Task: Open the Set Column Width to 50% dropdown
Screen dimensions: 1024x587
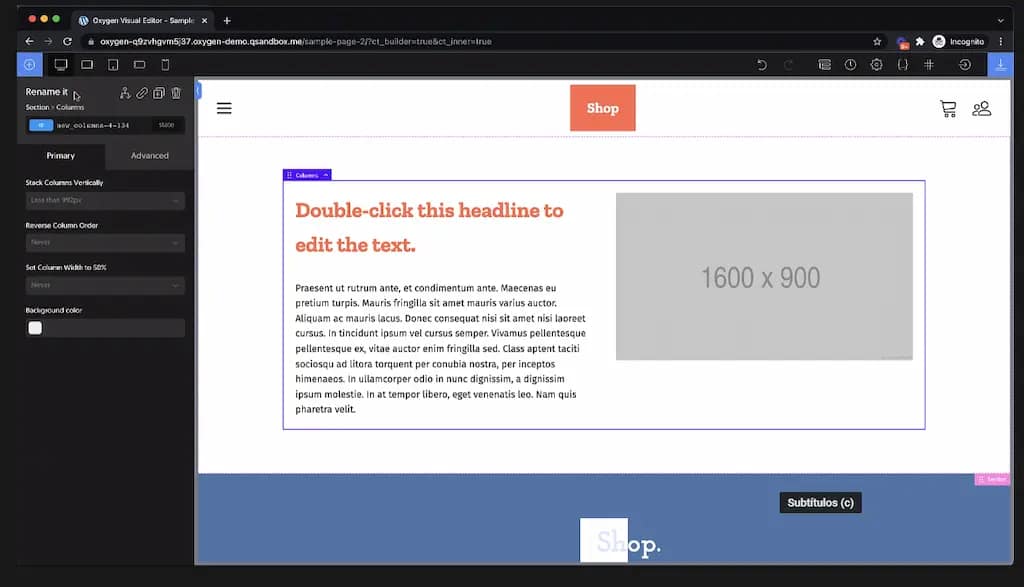Action: 105,285
